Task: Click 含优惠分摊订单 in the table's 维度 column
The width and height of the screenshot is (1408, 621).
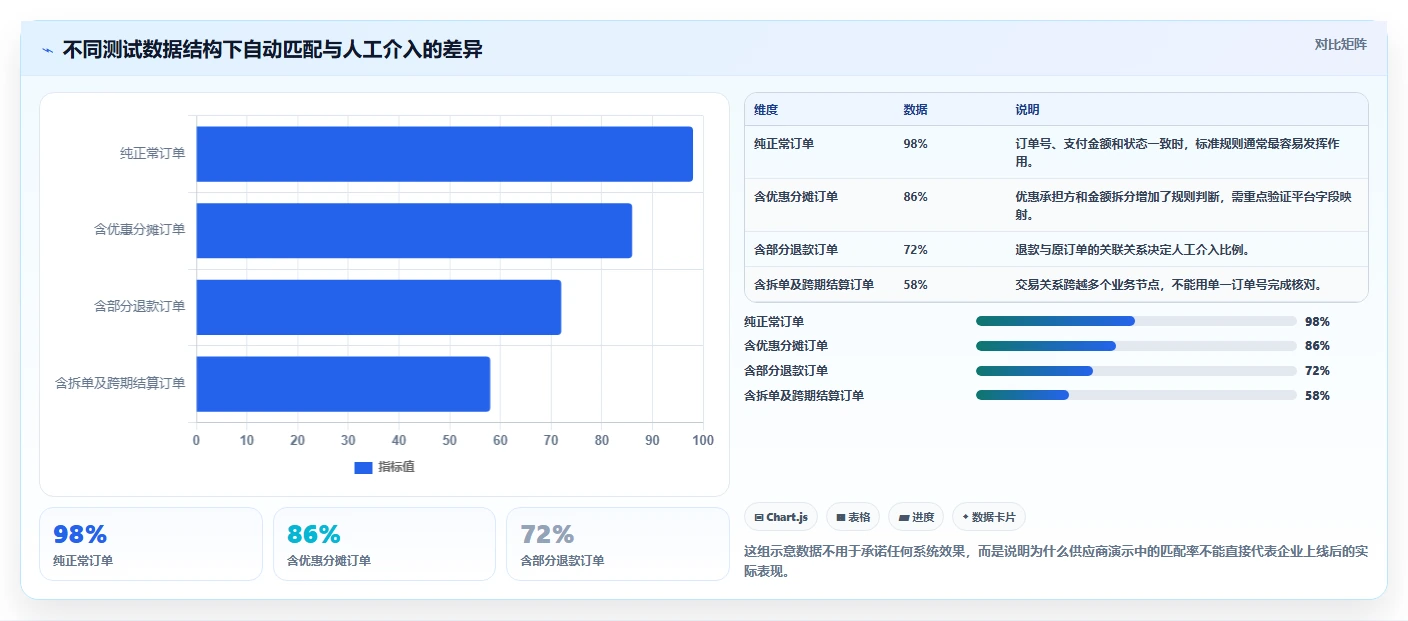Action: click(796, 197)
